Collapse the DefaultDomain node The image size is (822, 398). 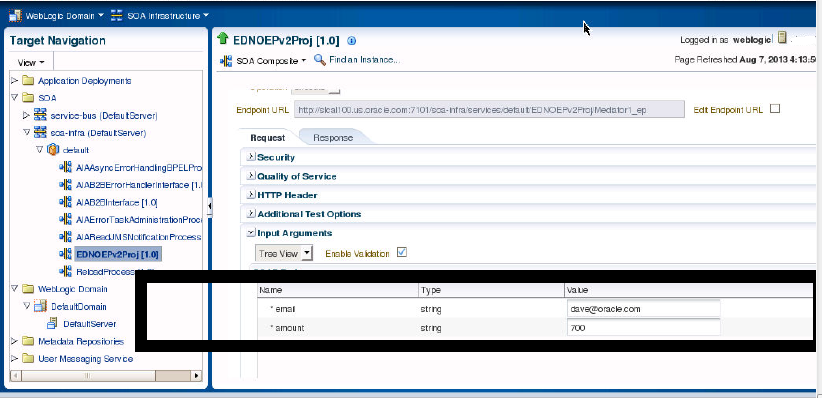point(26,306)
